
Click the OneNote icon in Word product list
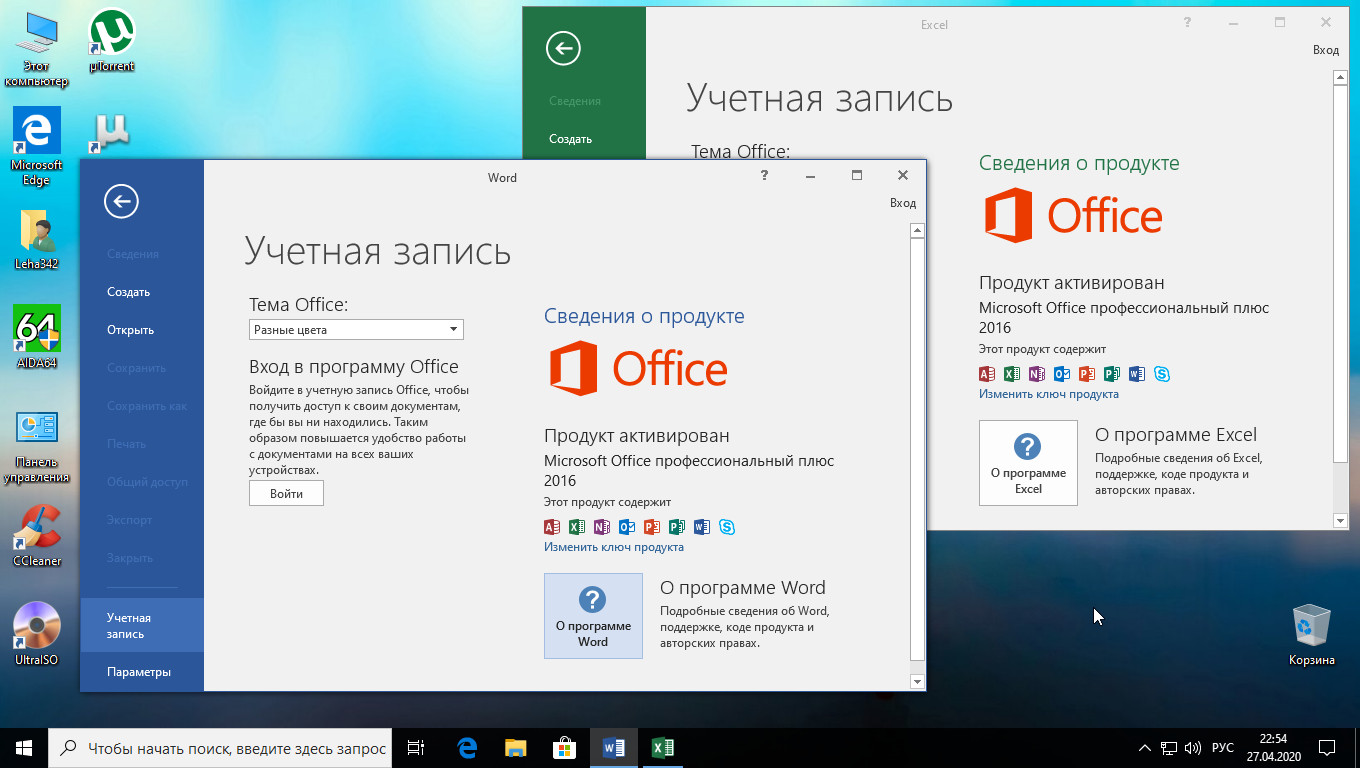[x=602, y=527]
